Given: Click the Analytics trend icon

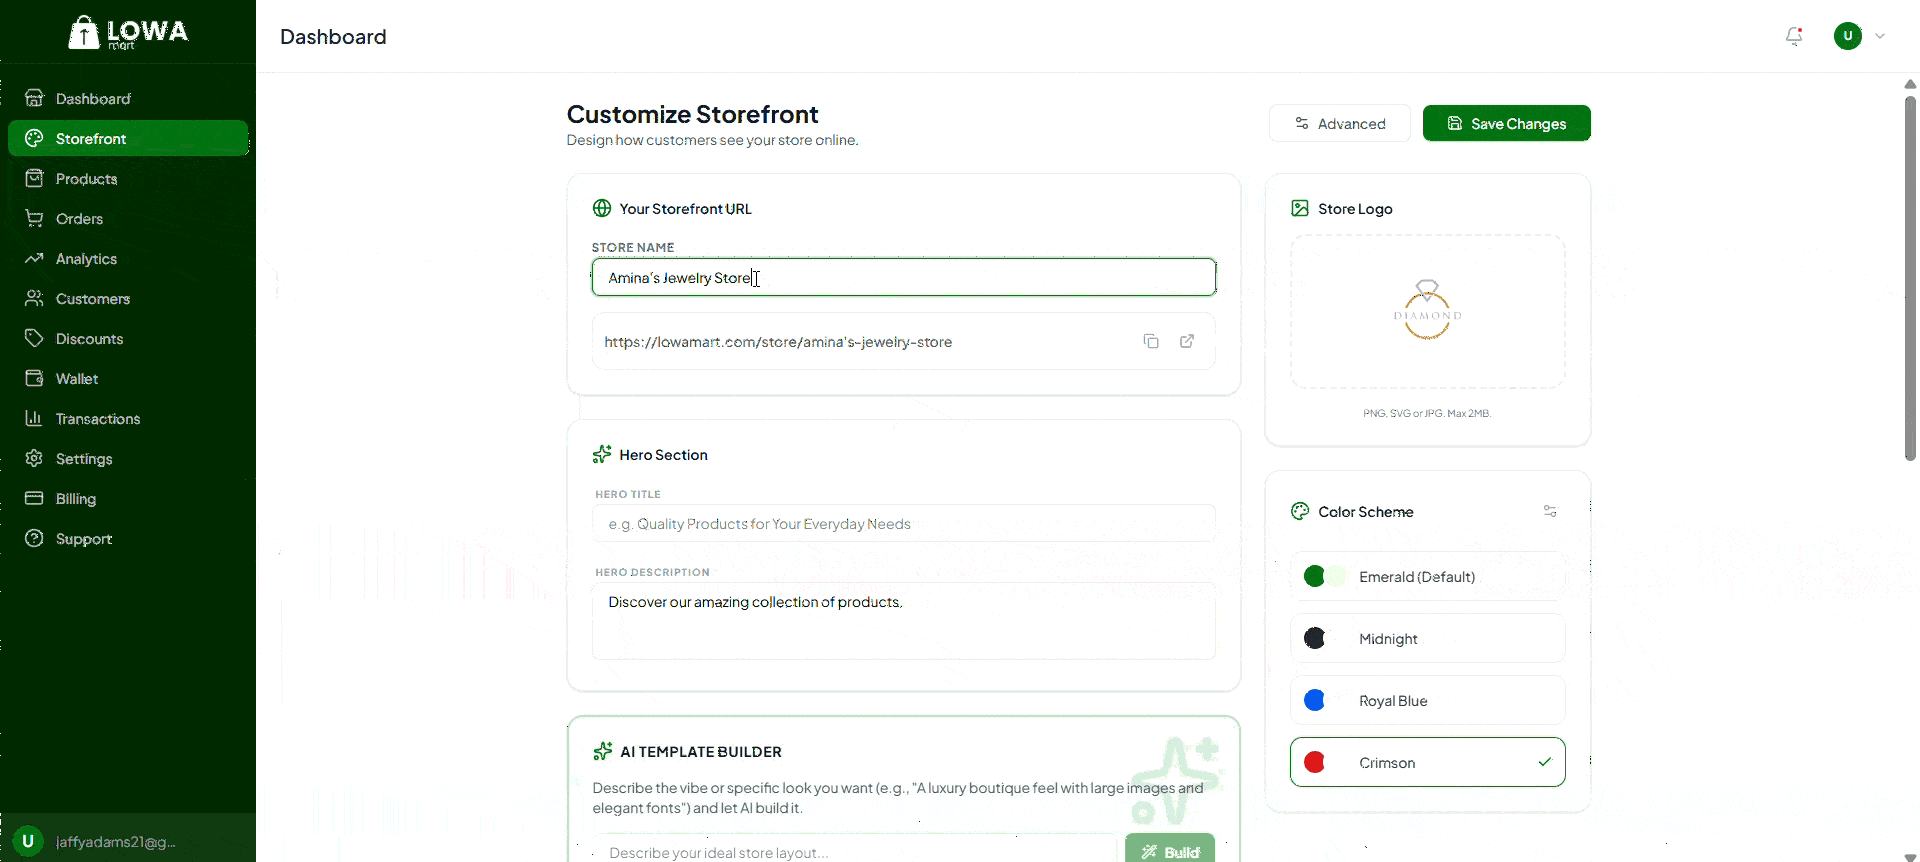Looking at the screenshot, I should tap(34, 258).
